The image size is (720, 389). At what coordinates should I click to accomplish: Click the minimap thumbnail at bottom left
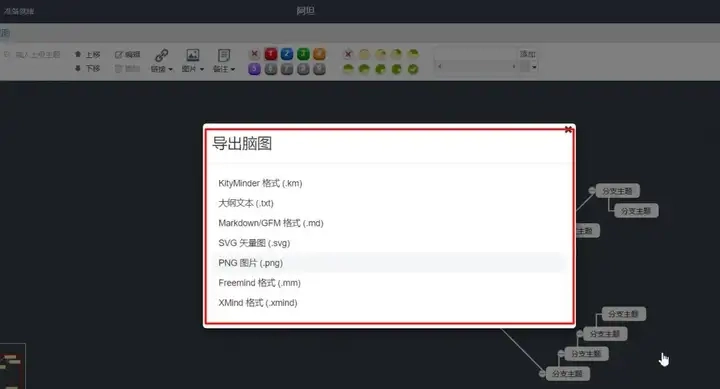pyautogui.click(x=12, y=366)
